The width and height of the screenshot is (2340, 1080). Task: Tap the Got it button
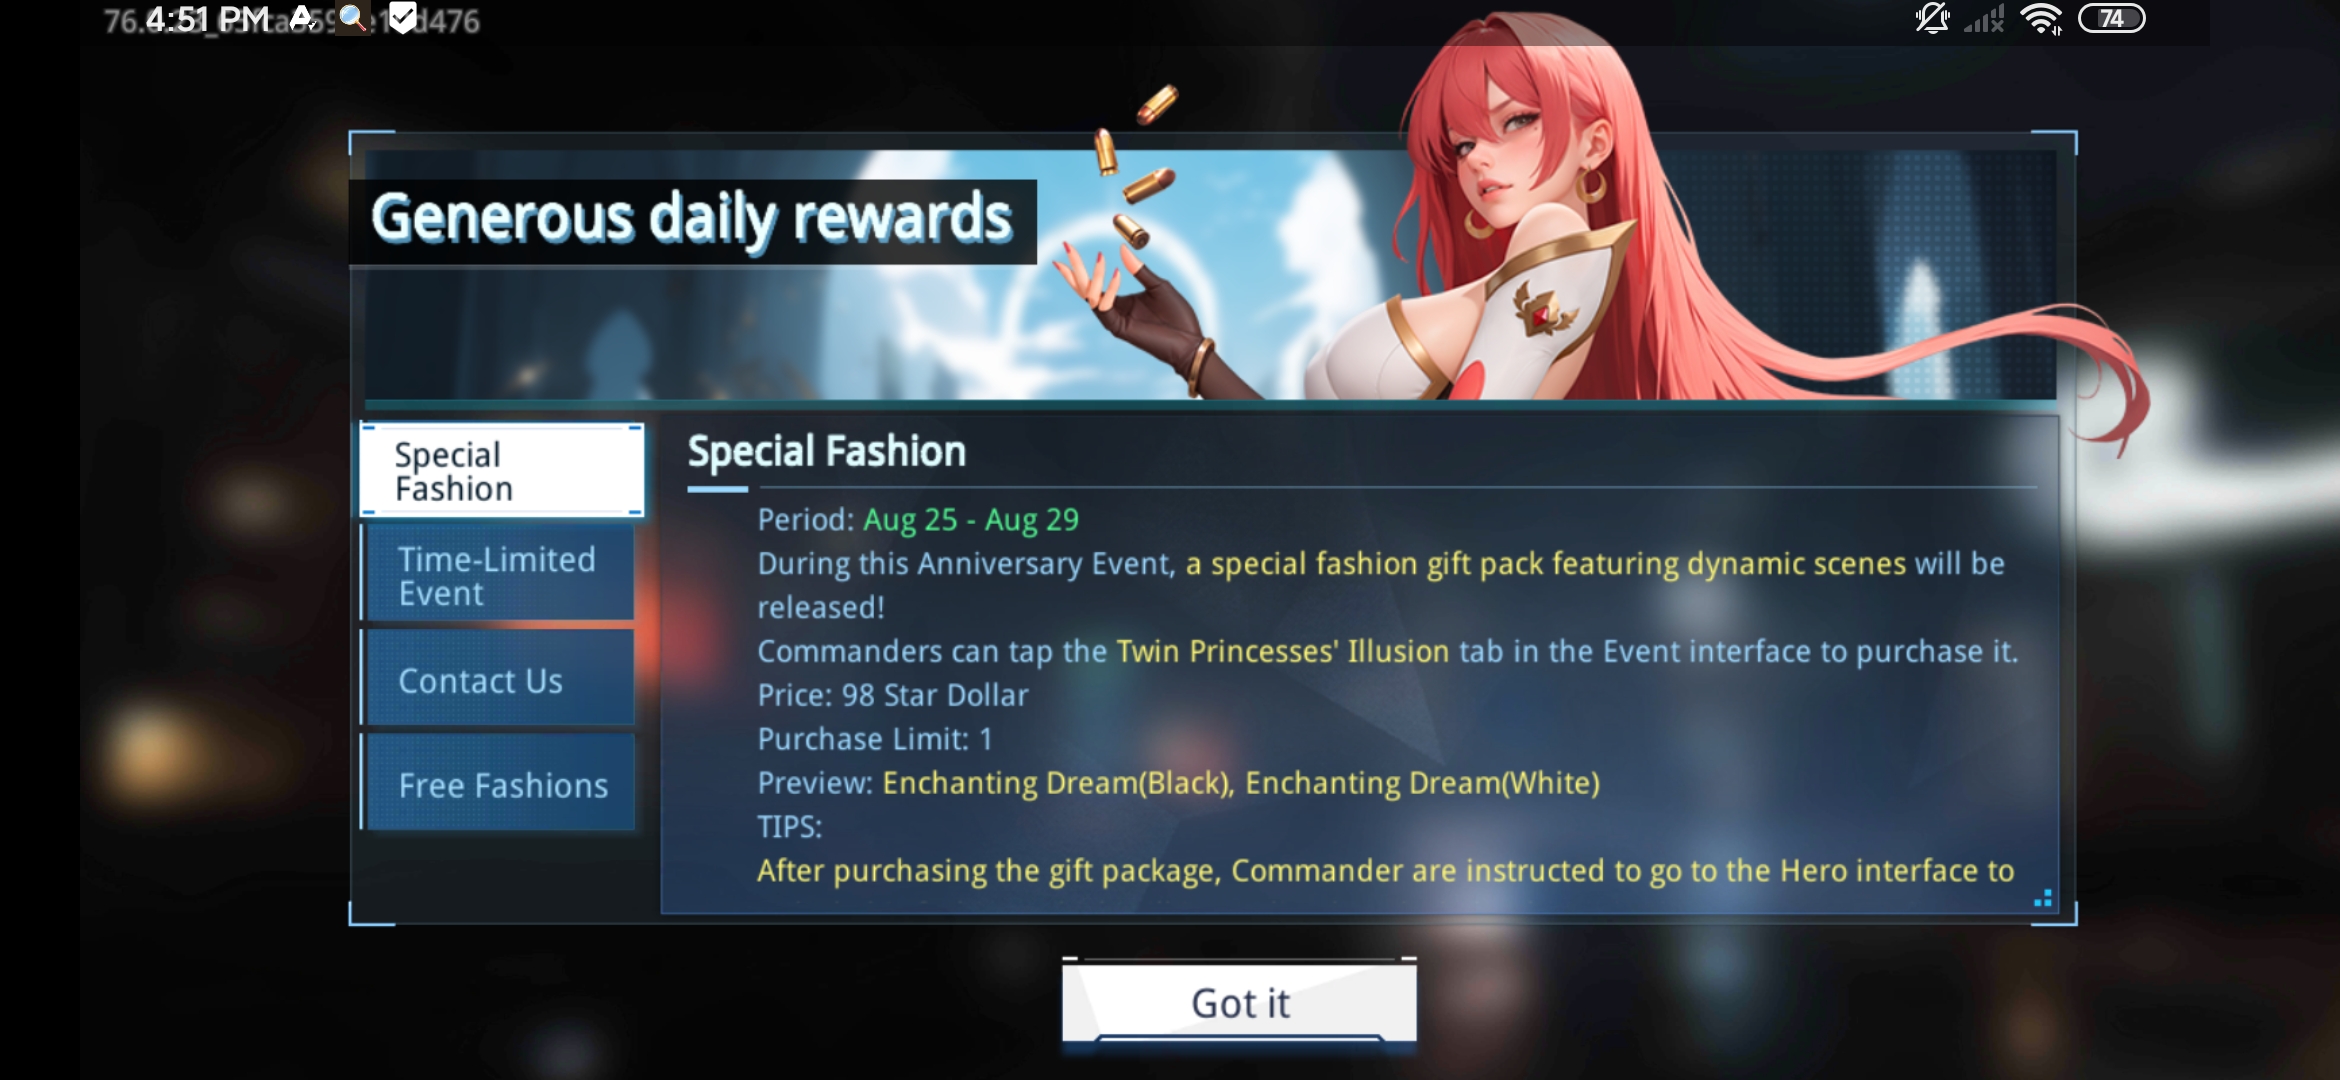click(1239, 1002)
